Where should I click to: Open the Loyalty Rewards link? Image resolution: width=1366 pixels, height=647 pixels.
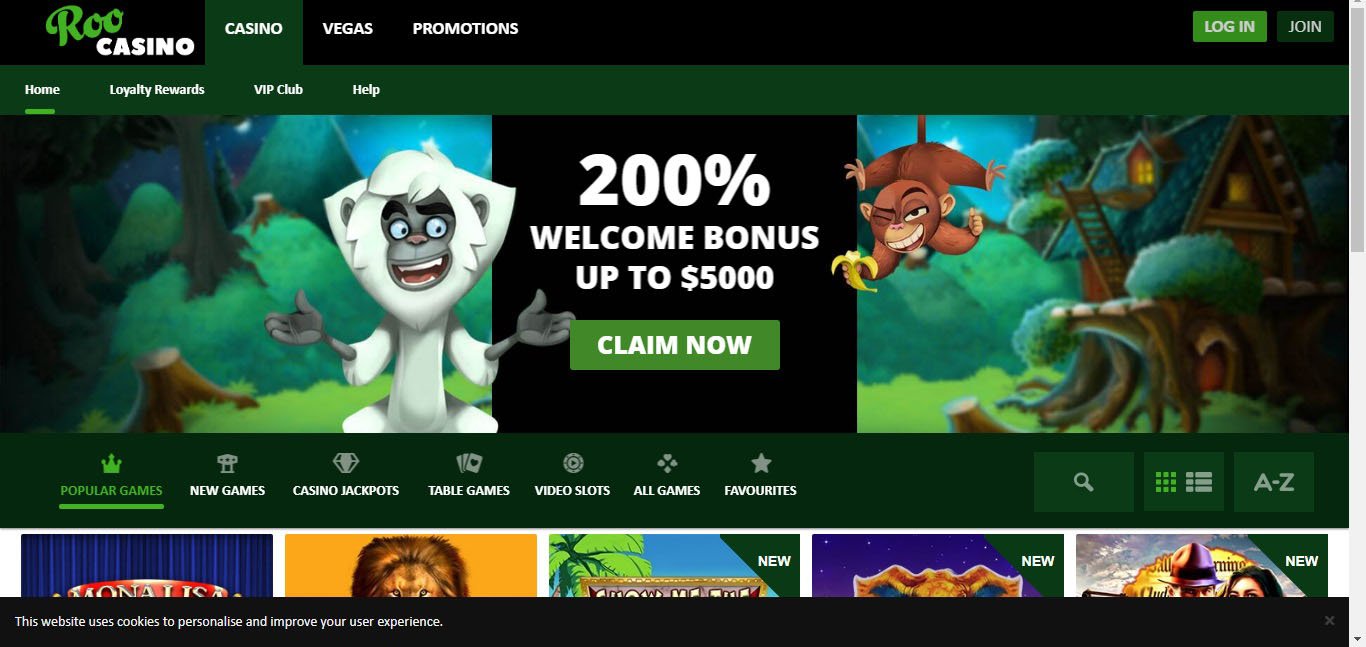pos(157,90)
